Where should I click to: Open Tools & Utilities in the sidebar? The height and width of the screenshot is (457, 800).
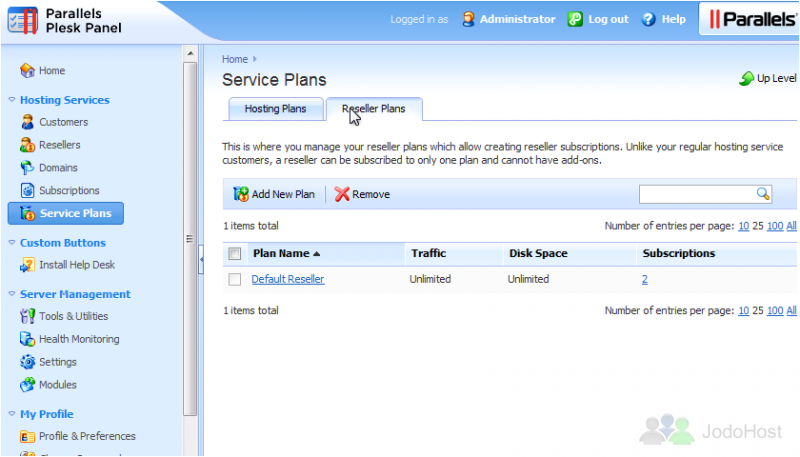click(73, 316)
